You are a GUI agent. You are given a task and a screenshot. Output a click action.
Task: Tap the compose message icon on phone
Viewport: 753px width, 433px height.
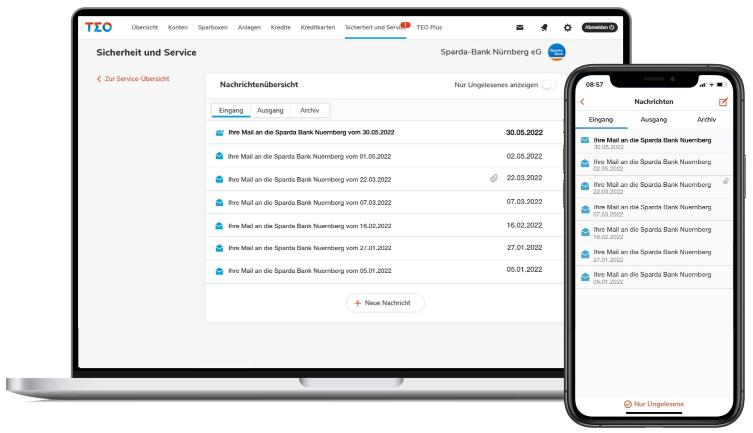click(x=723, y=102)
